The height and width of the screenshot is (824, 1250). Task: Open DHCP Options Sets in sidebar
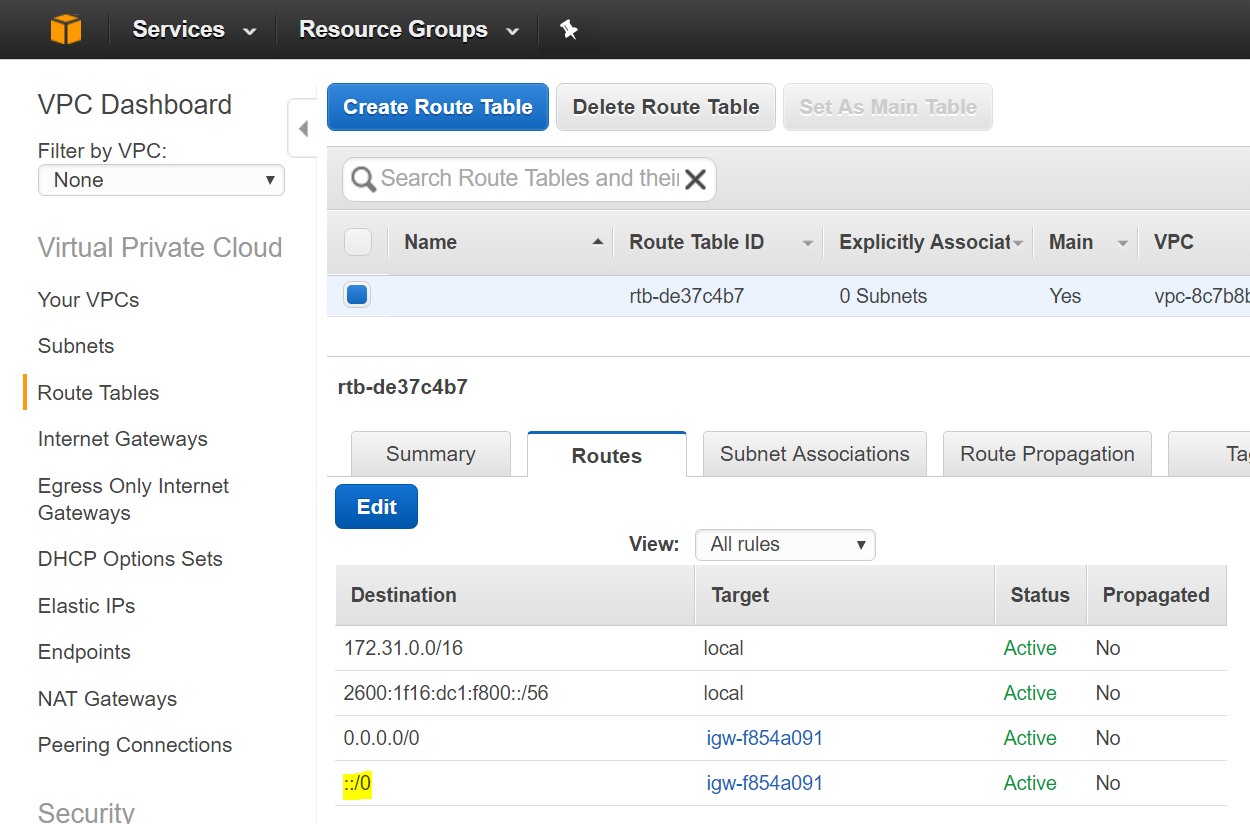[x=130, y=559]
